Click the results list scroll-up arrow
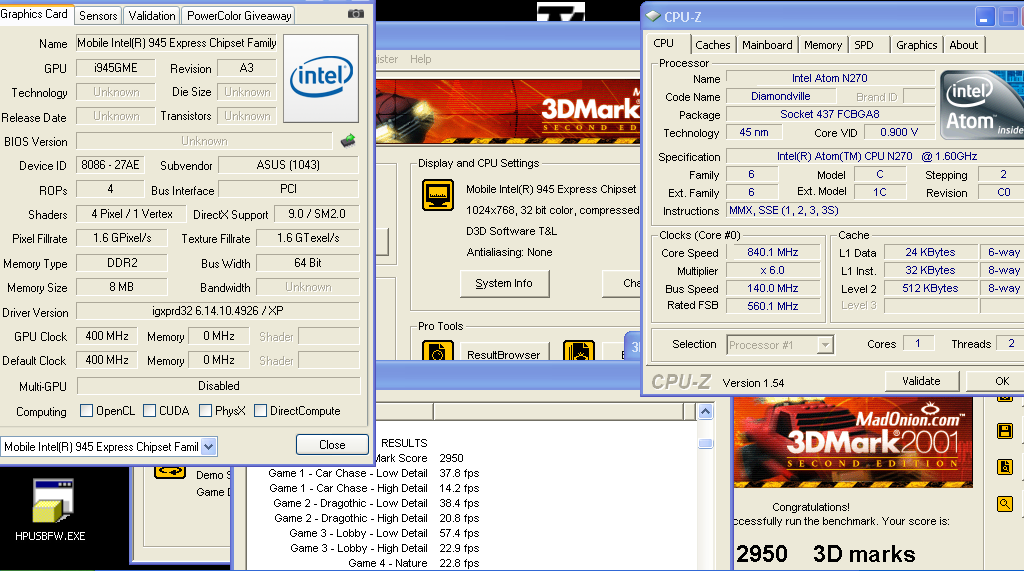The image size is (1024, 571). pos(705,412)
